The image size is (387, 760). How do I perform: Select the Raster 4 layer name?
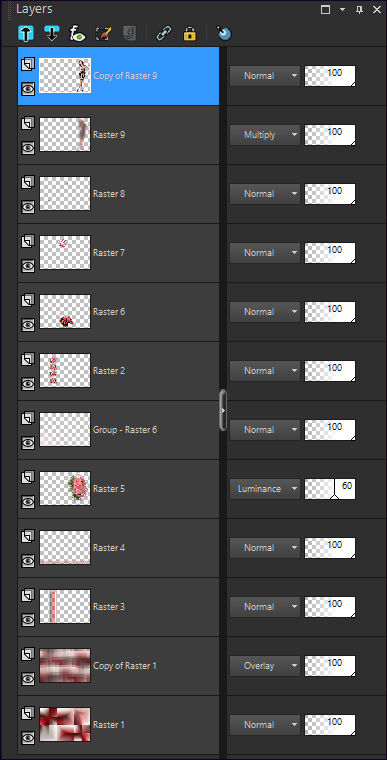coord(109,548)
